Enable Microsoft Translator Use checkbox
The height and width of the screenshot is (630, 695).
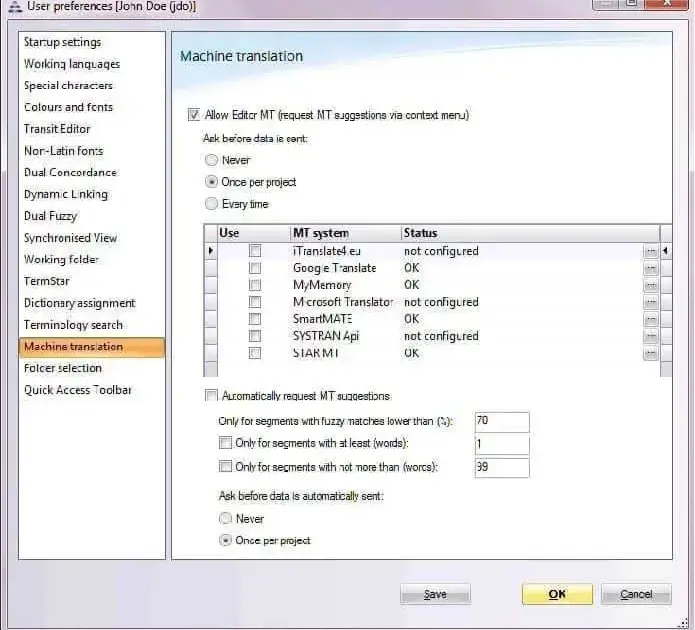[x=255, y=302]
